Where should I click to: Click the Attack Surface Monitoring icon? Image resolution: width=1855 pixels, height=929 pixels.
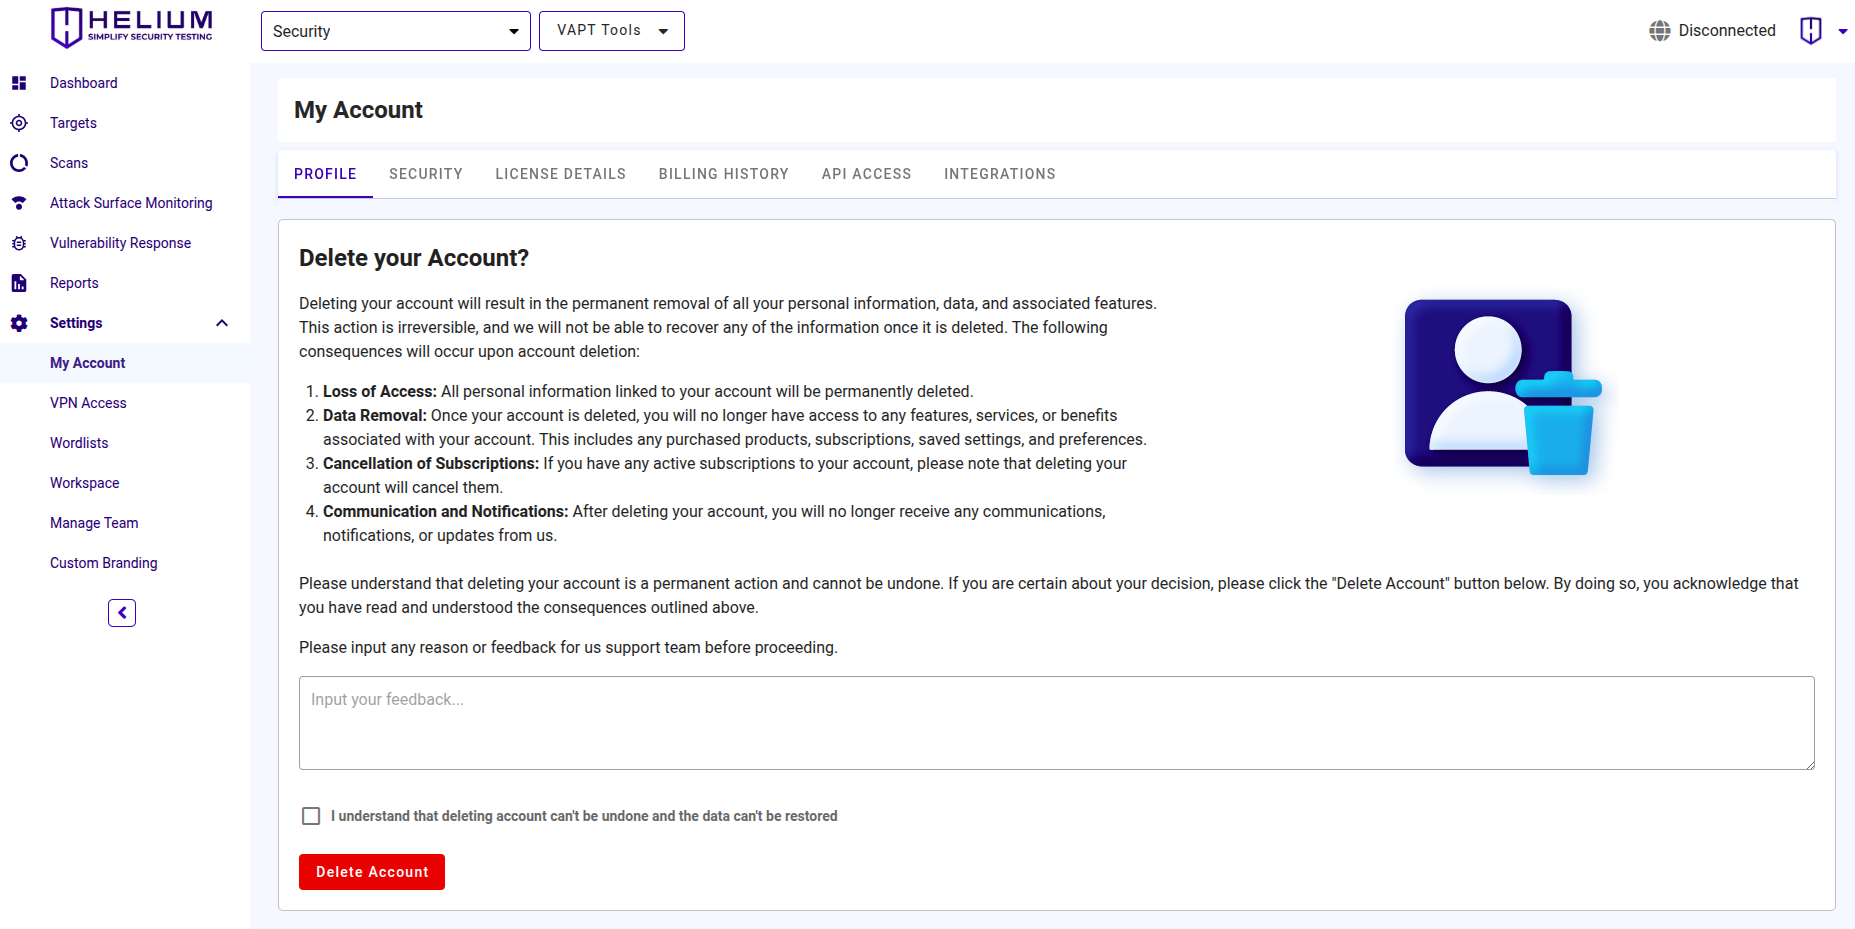coord(19,203)
